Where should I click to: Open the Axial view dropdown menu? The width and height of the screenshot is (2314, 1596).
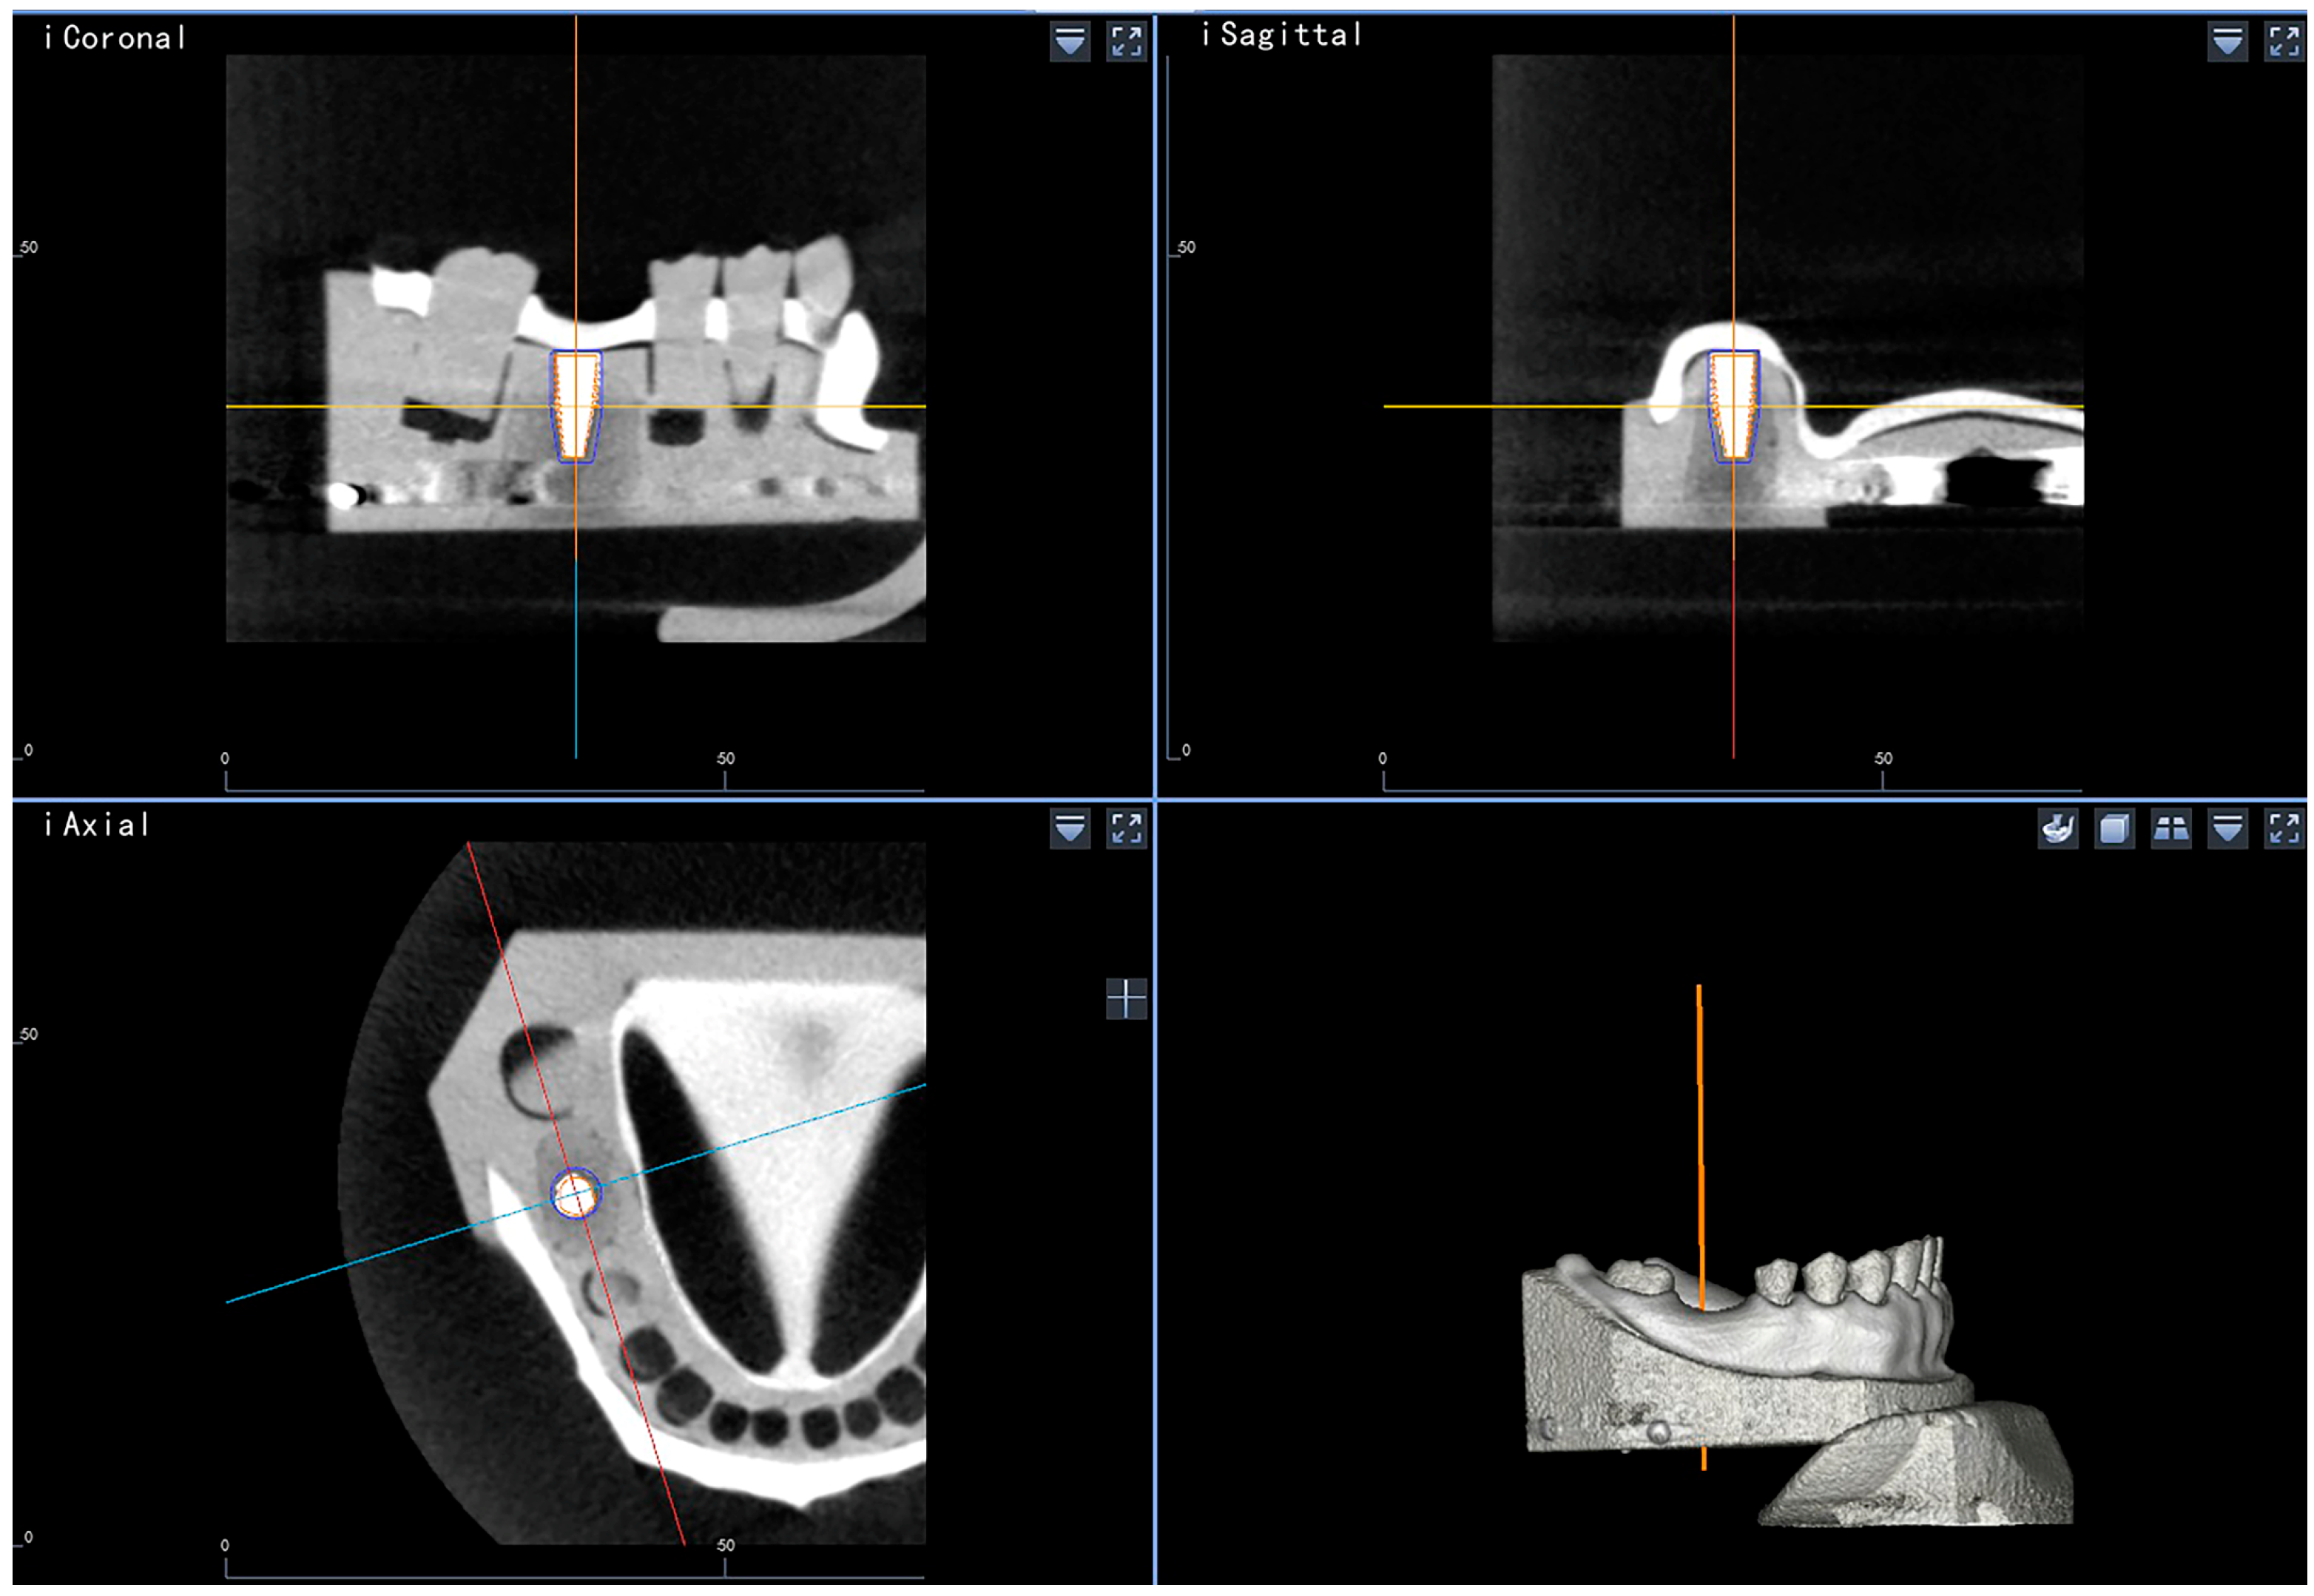click(1069, 829)
